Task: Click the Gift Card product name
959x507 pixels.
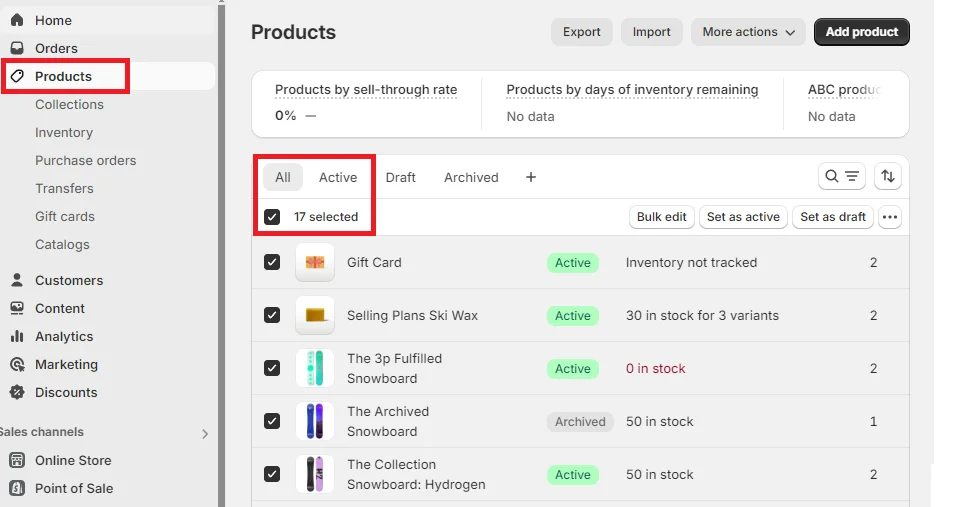Action: point(374,262)
